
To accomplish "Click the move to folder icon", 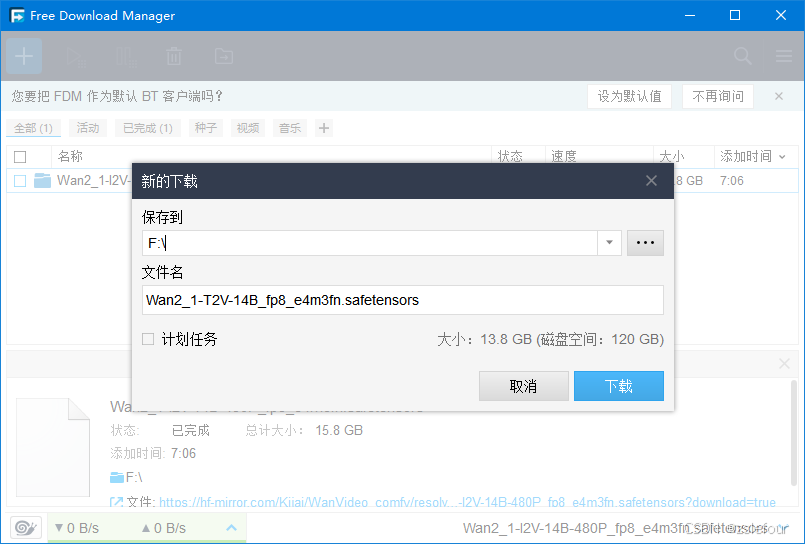I will point(223,56).
